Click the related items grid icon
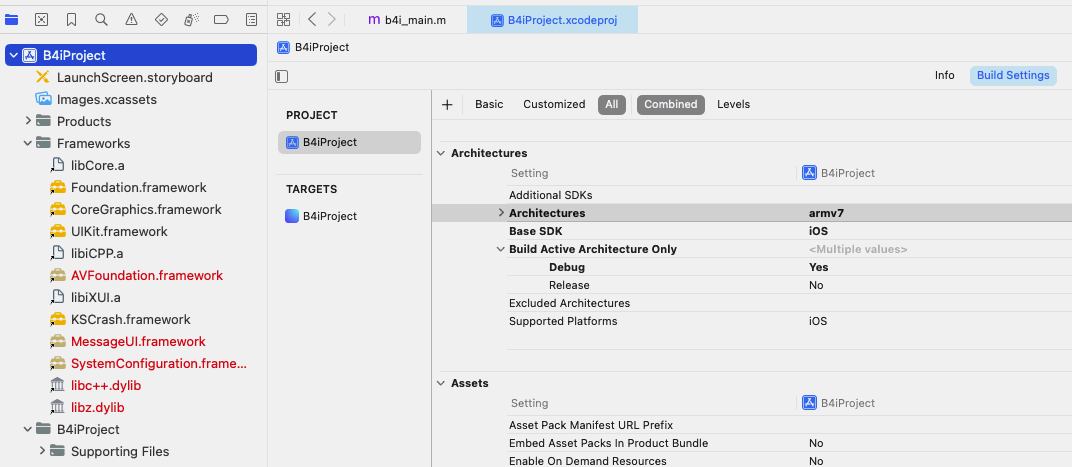Image resolution: width=1072 pixels, height=467 pixels. [283, 19]
